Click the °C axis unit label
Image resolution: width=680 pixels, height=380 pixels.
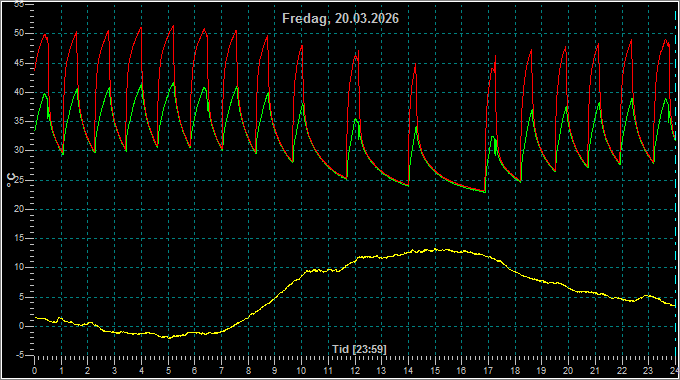pyautogui.click(x=11, y=180)
